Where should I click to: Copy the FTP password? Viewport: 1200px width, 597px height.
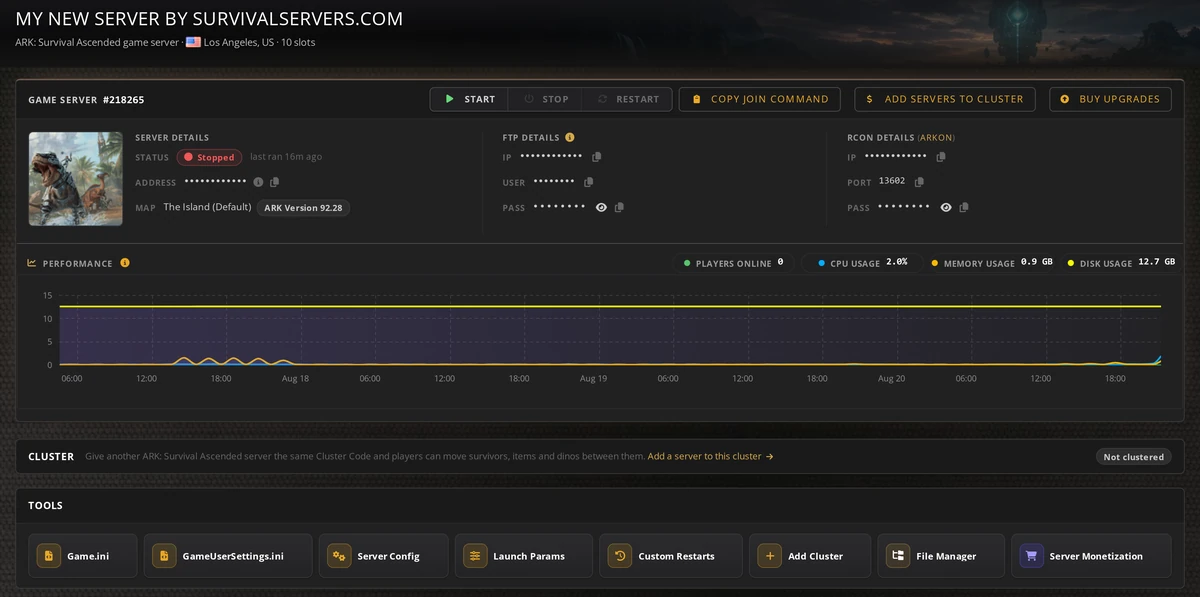[620, 207]
